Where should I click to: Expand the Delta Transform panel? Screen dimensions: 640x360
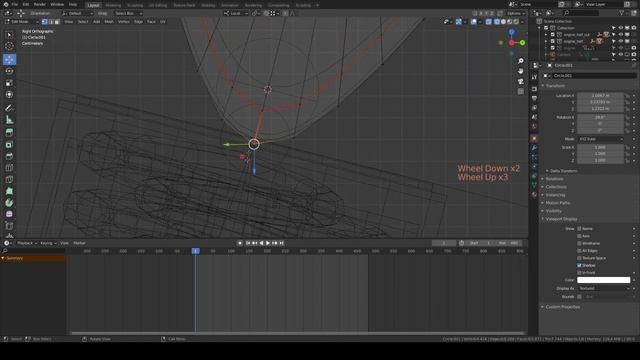click(x=563, y=171)
